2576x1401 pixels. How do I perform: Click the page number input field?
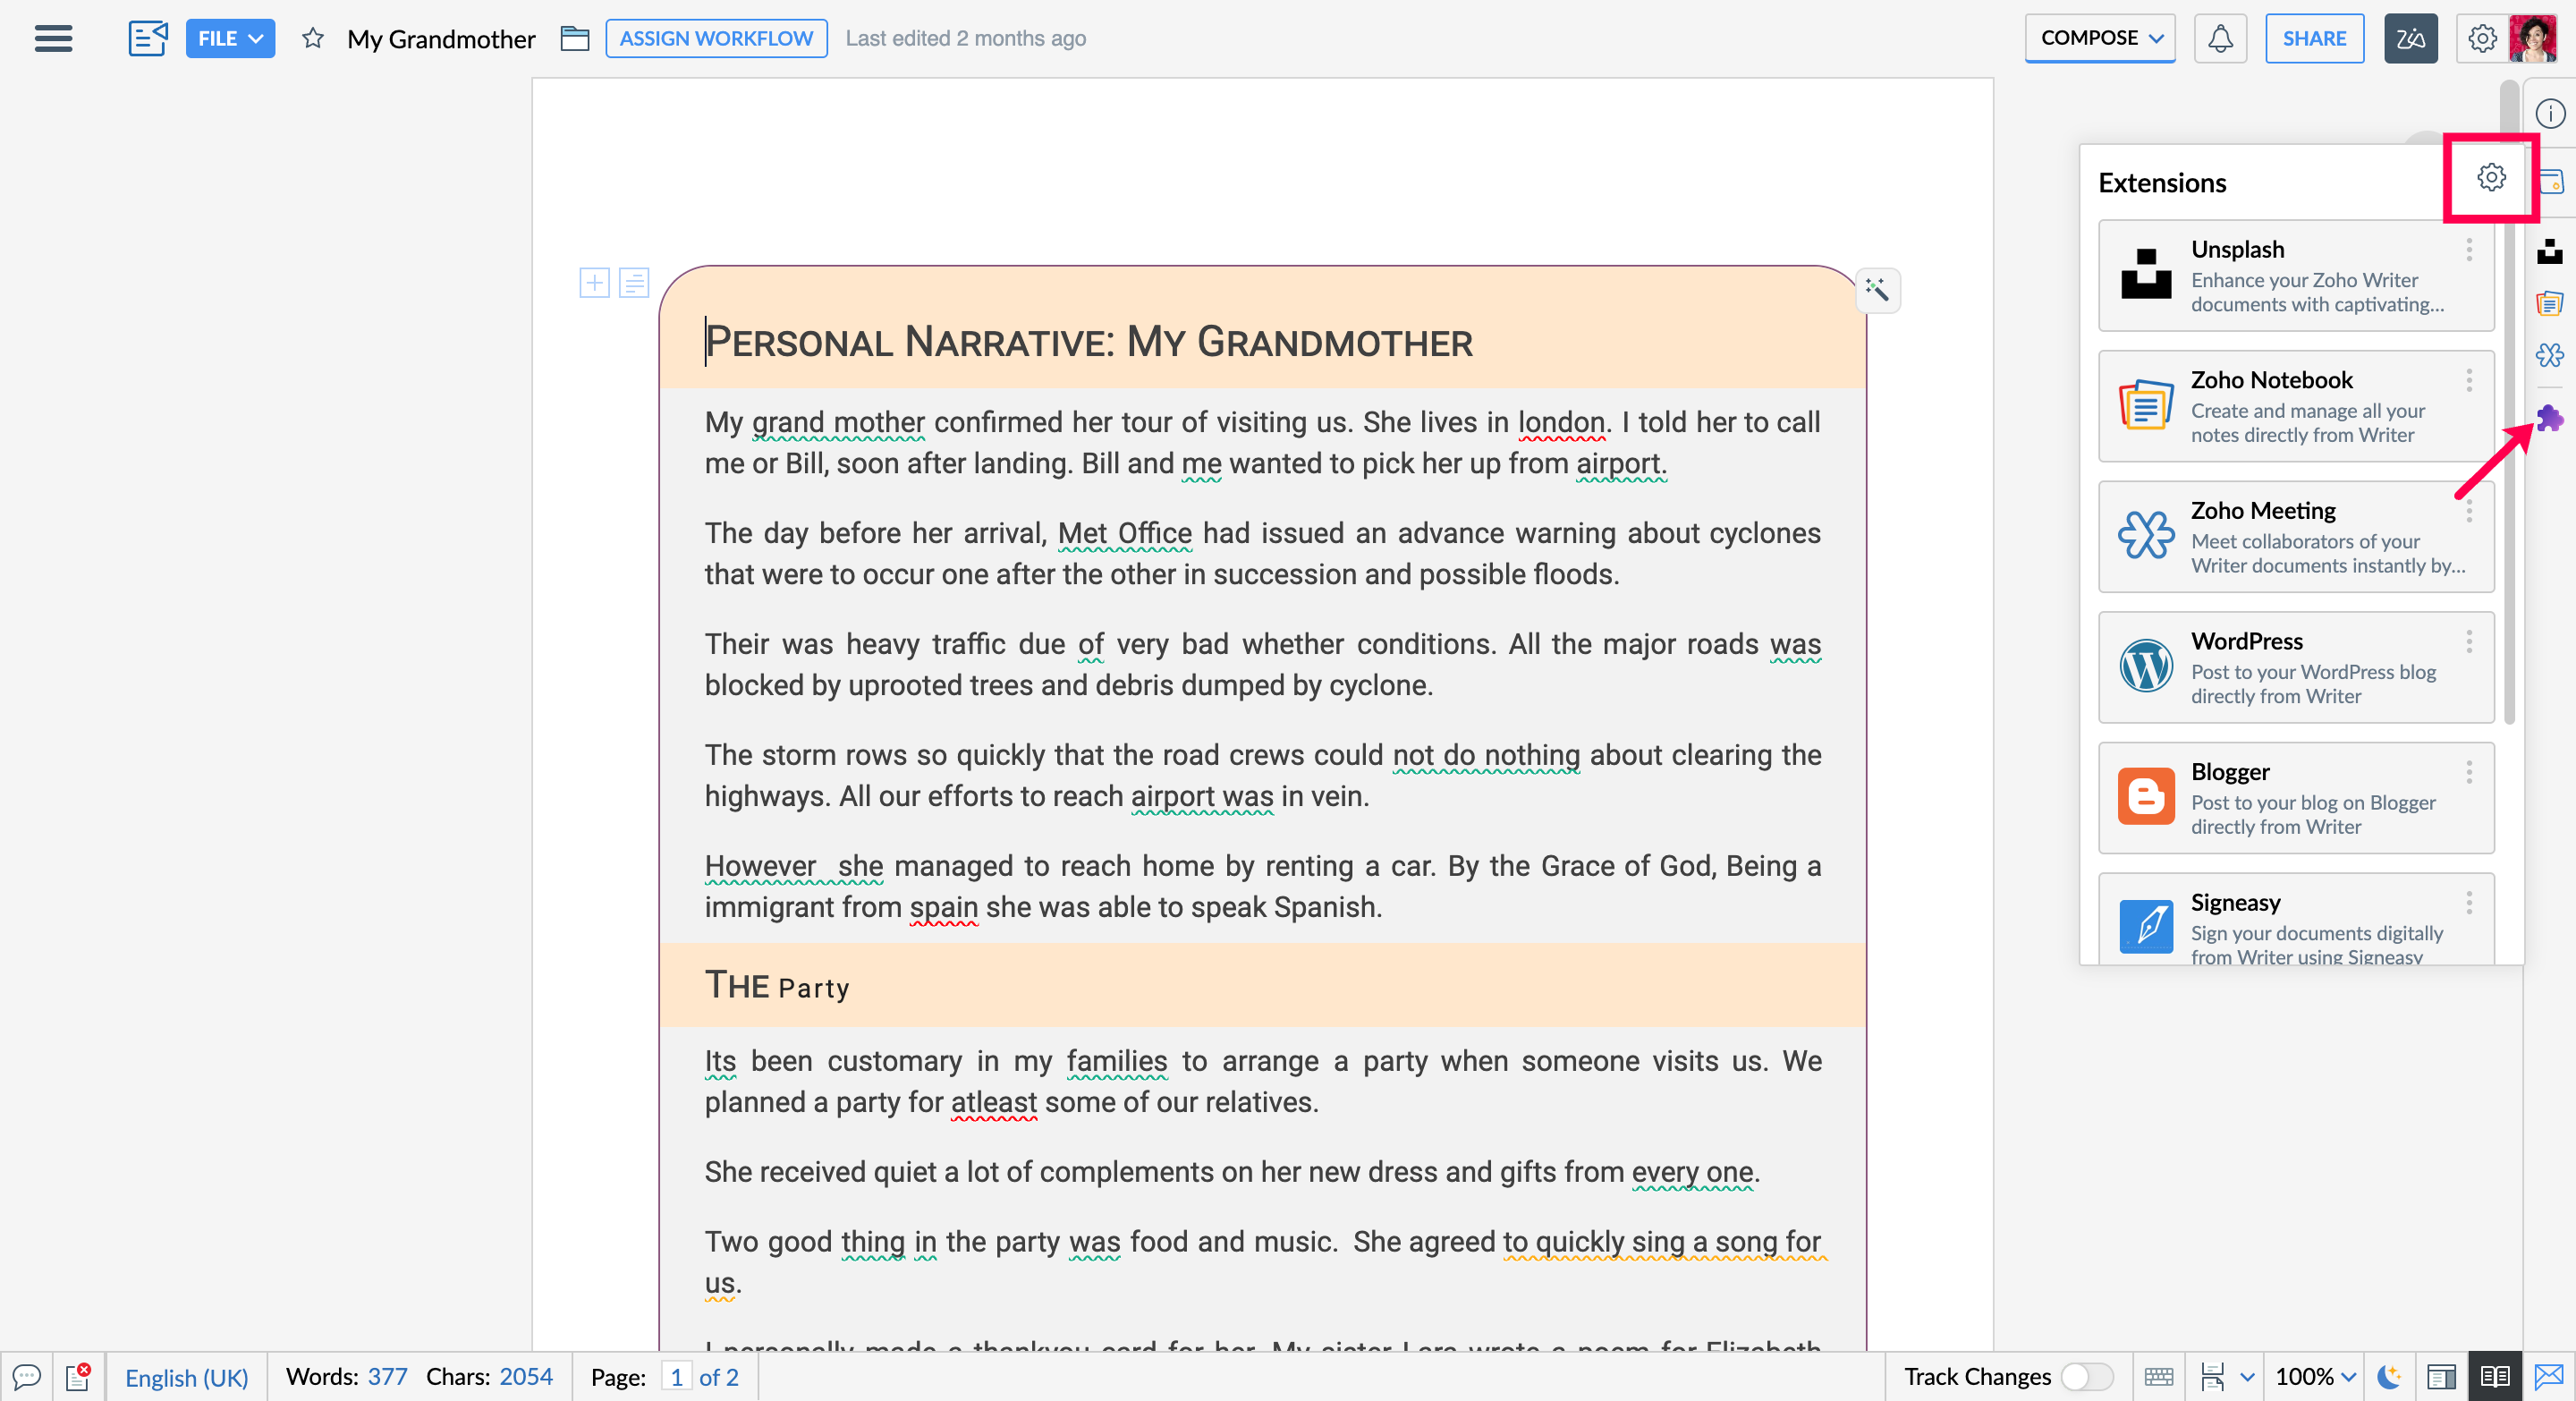tap(677, 1377)
